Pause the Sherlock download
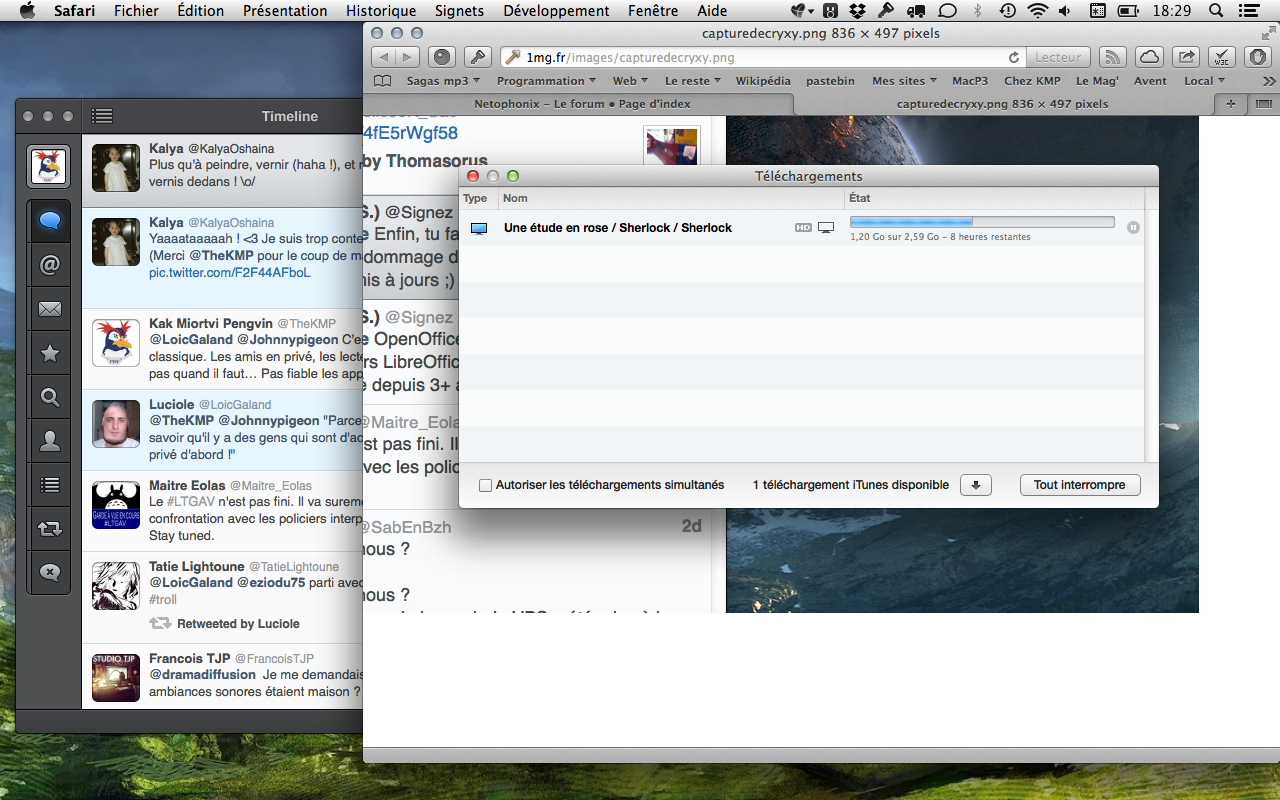Screen dimensions: 1280x800 point(1133,228)
